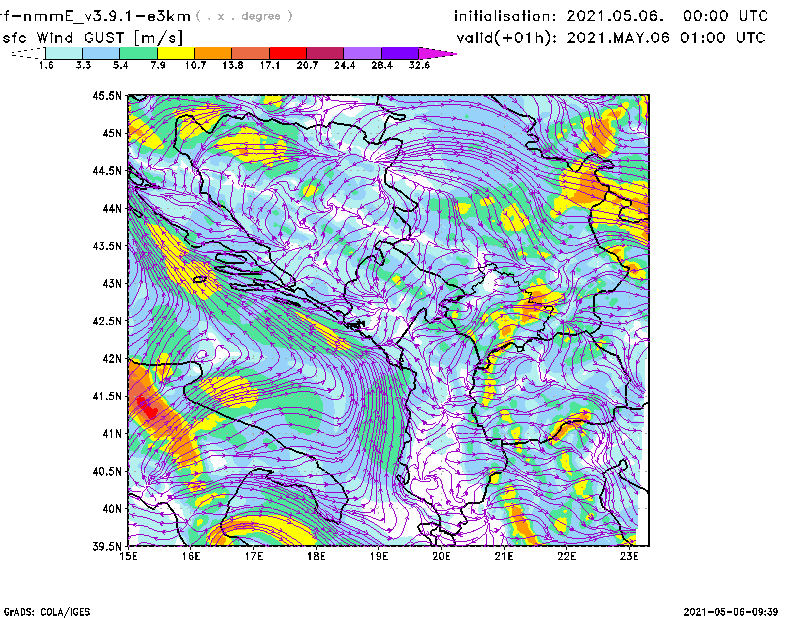
Task: Click the 41.5N latitude axis label
Action: 107,396
